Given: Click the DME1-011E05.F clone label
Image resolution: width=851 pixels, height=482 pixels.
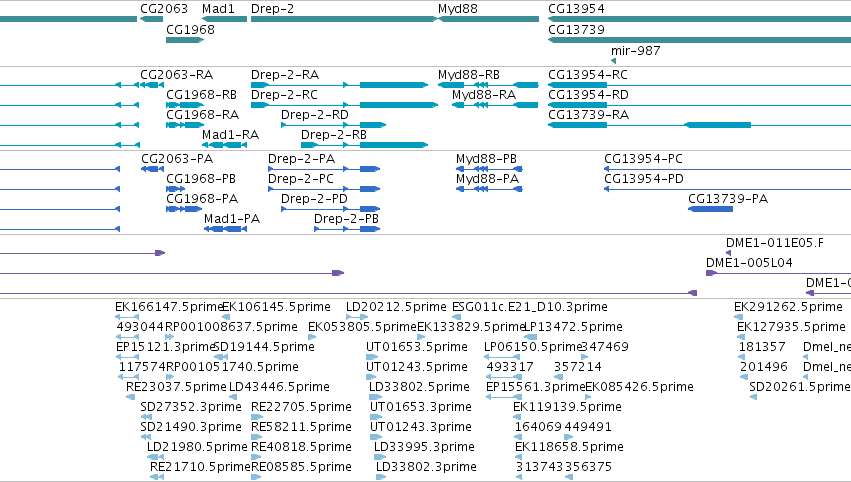Looking at the screenshot, I should click(x=774, y=243).
